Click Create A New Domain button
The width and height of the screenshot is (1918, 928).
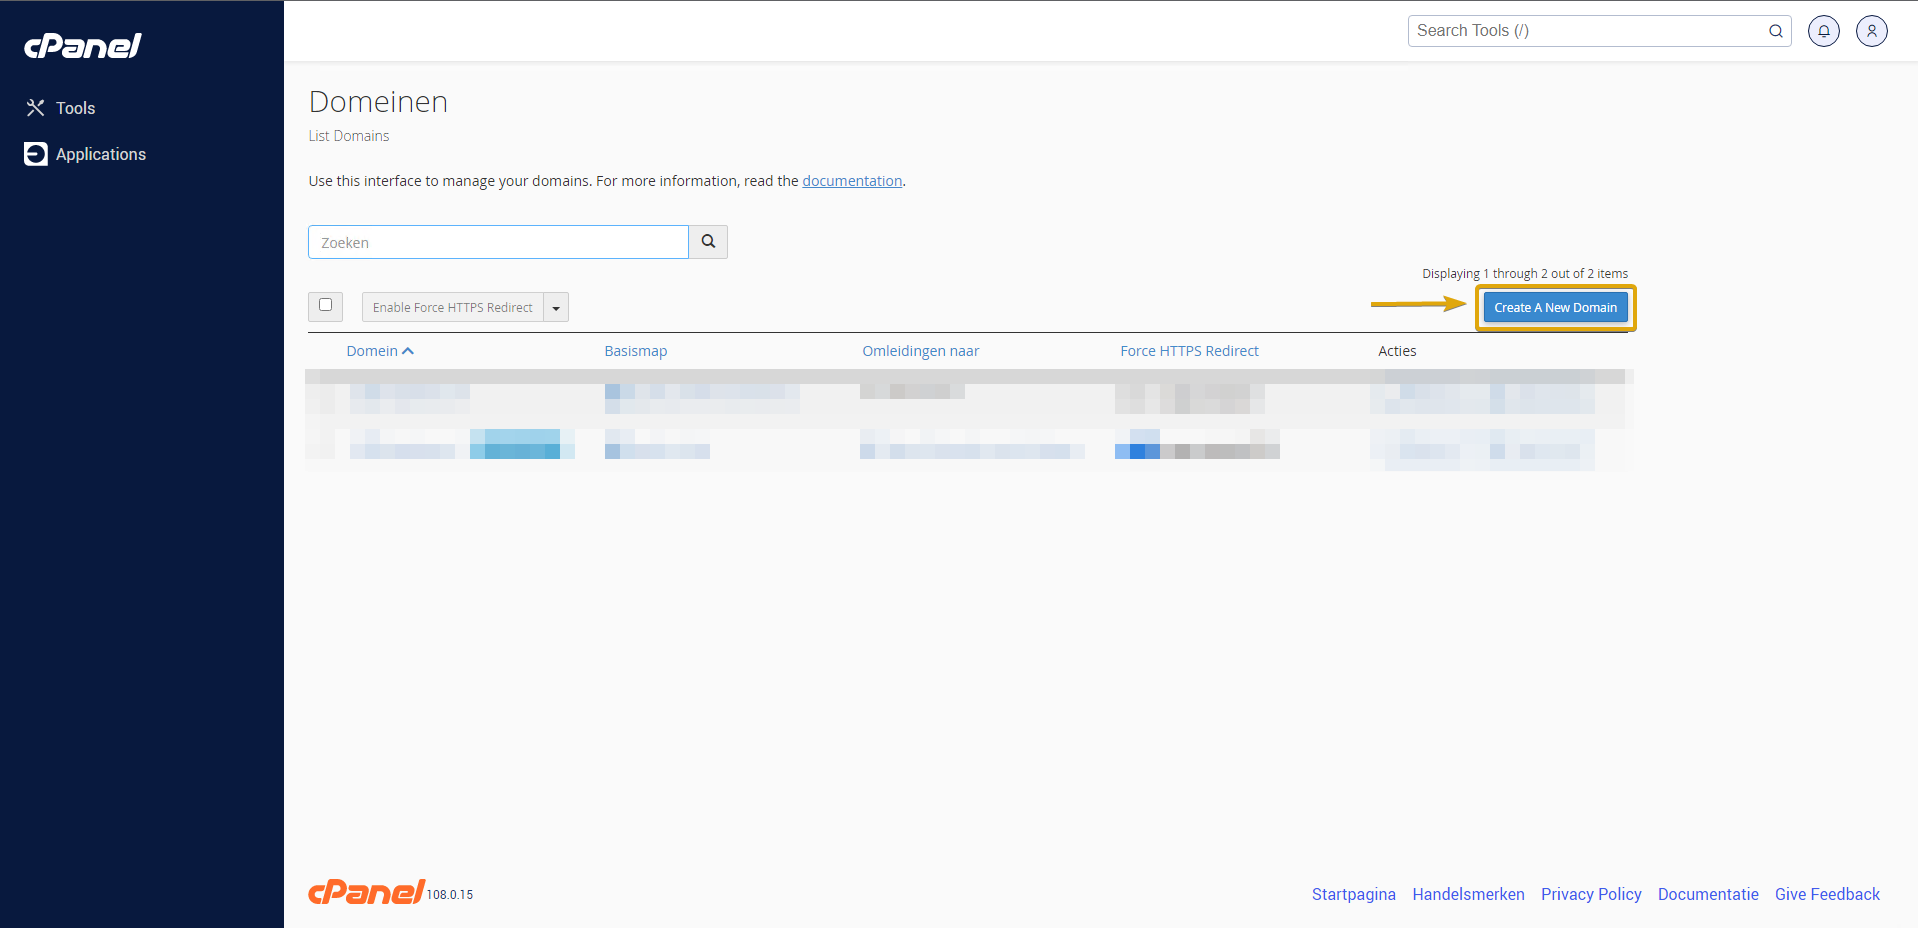(1555, 308)
